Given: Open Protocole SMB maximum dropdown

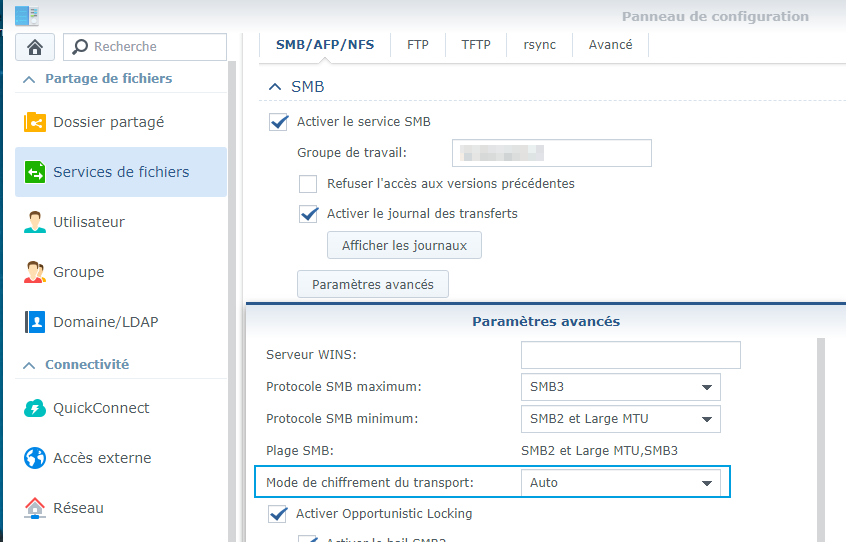Looking at the screenshot, I should (620, 387).
